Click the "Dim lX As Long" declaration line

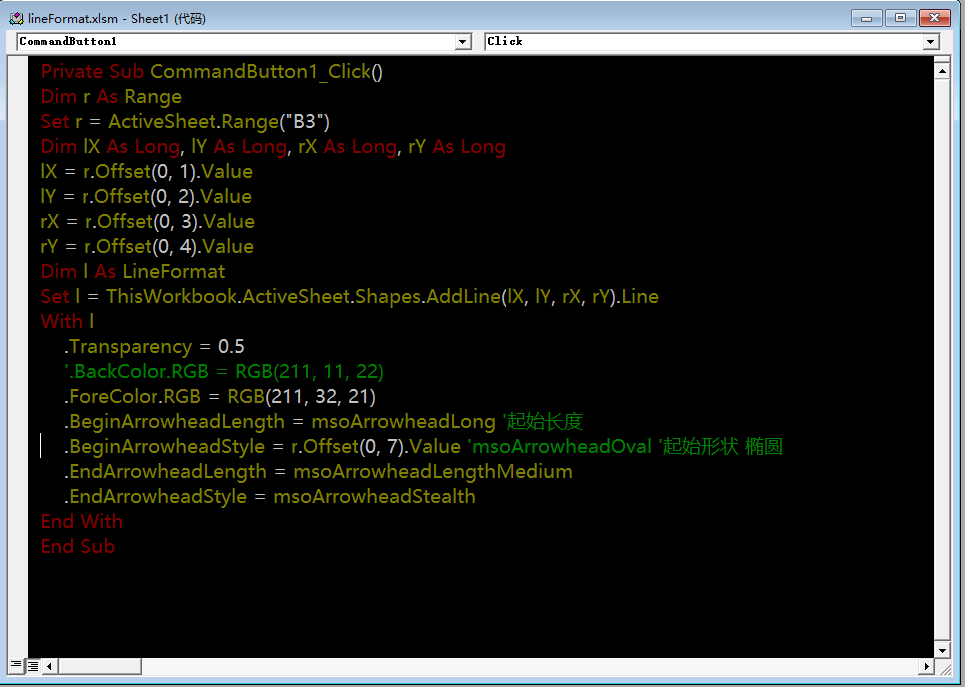click(273, 147)
